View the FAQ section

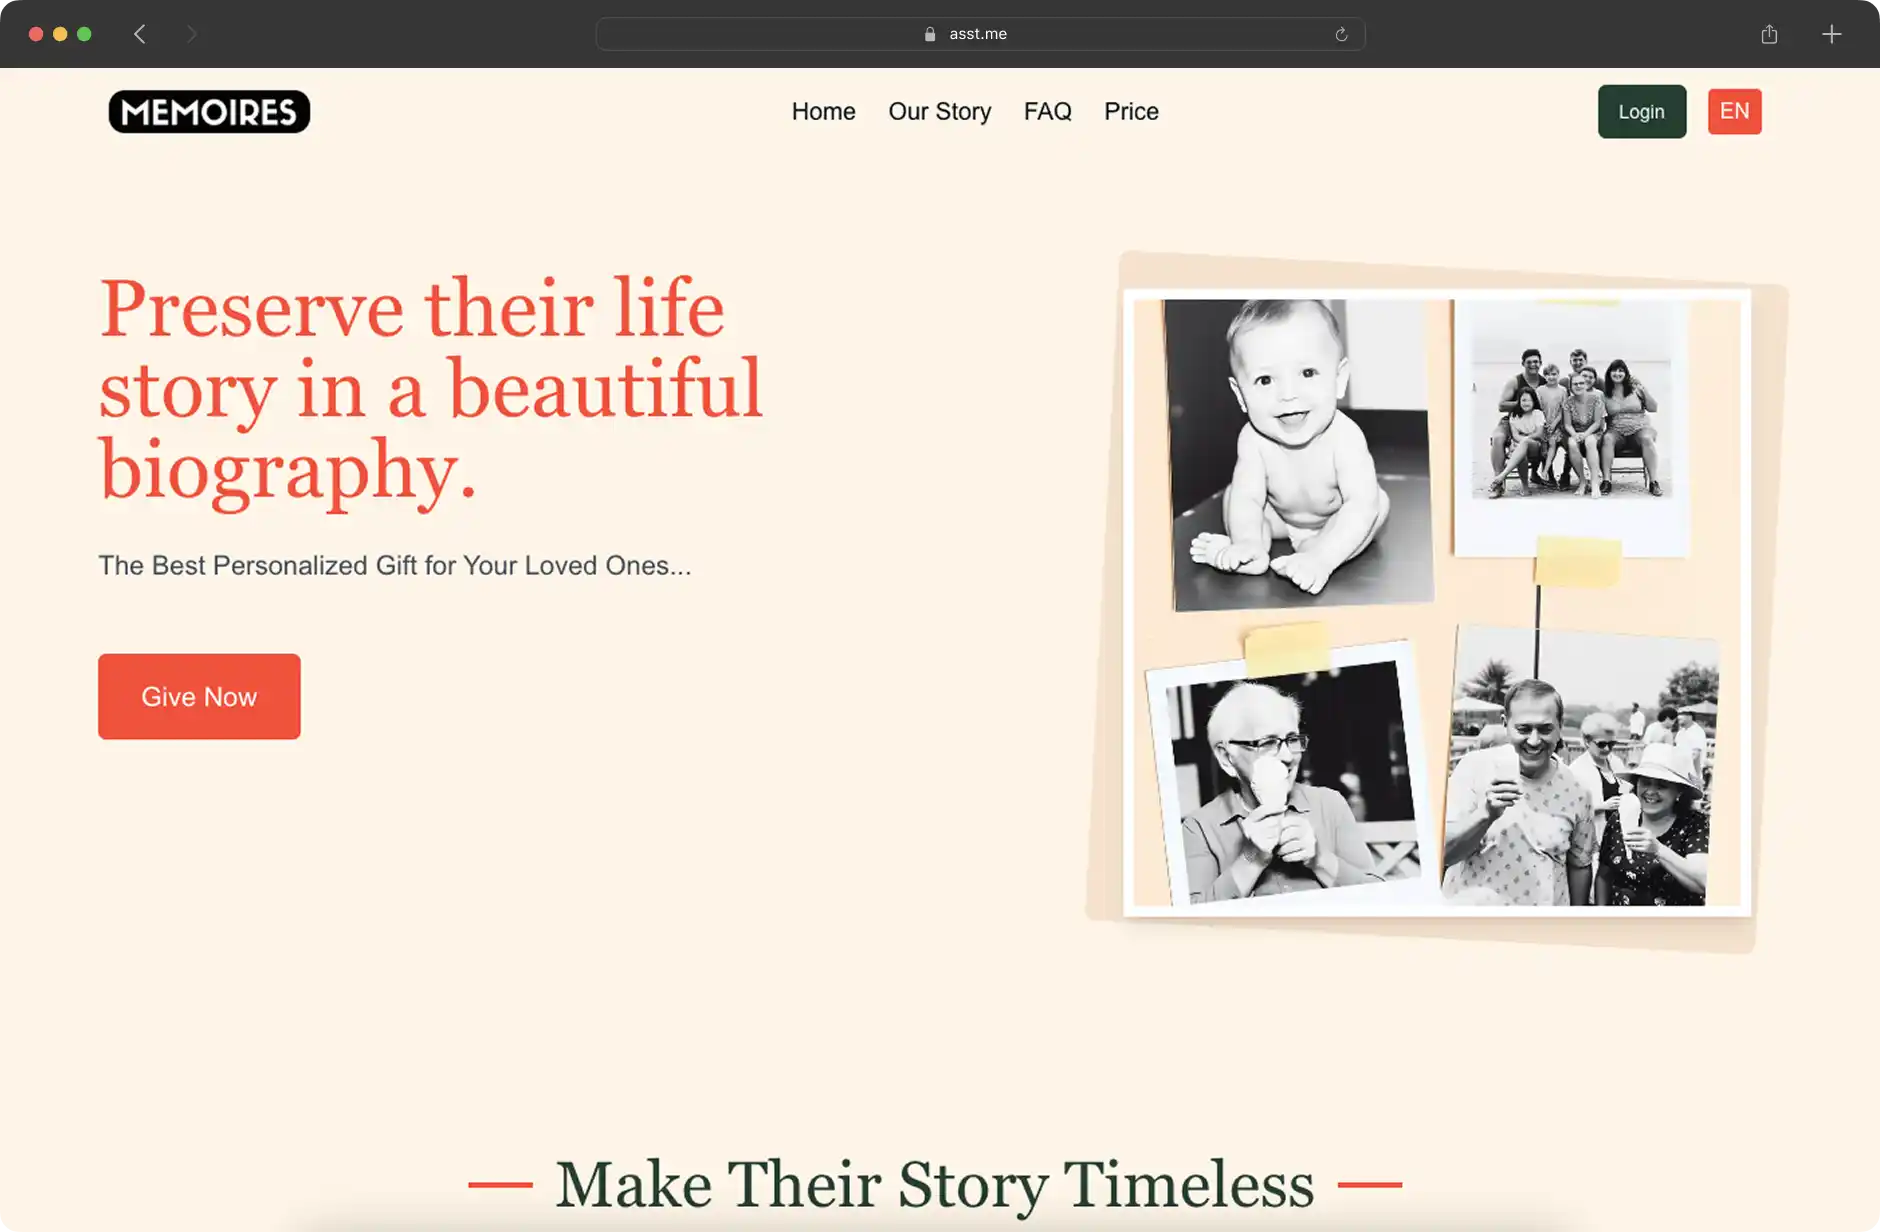(1048, 111)
